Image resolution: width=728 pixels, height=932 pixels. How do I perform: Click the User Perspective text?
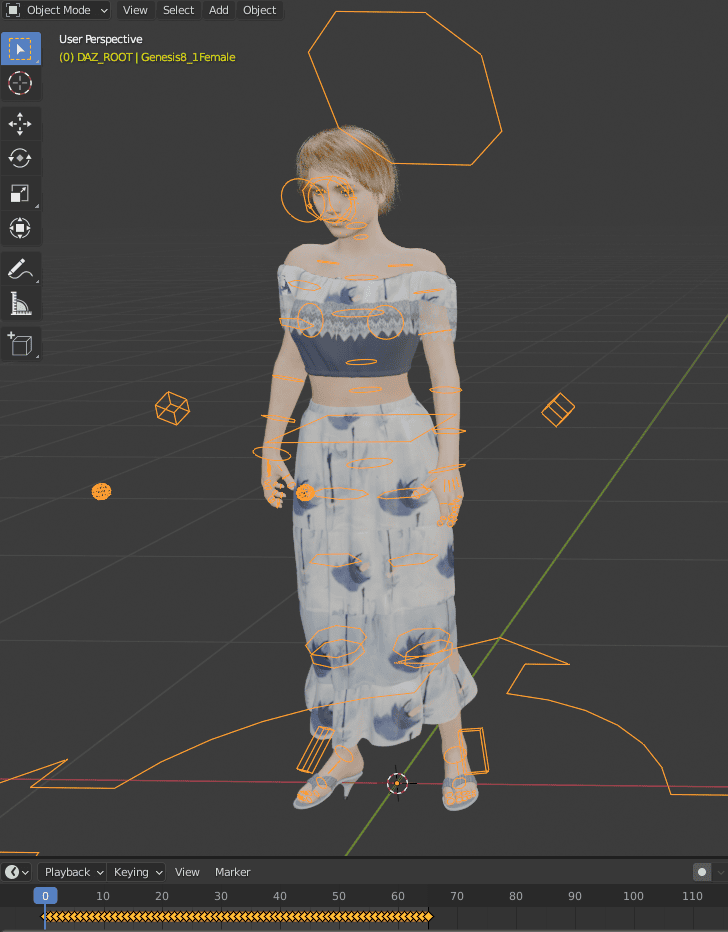pos(100,39)
